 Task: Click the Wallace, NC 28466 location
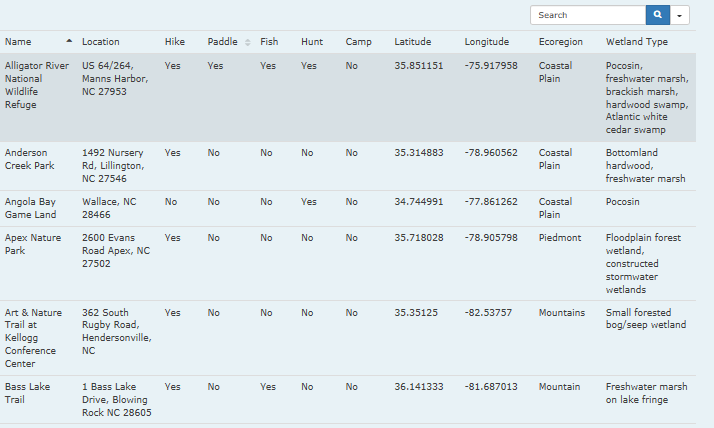[x=109, y=208]
